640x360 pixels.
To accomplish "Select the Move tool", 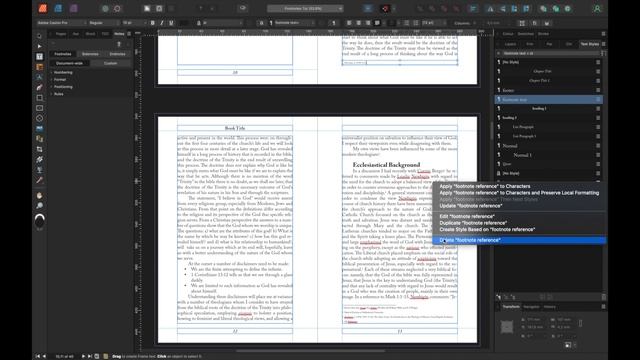I will 39,36.
